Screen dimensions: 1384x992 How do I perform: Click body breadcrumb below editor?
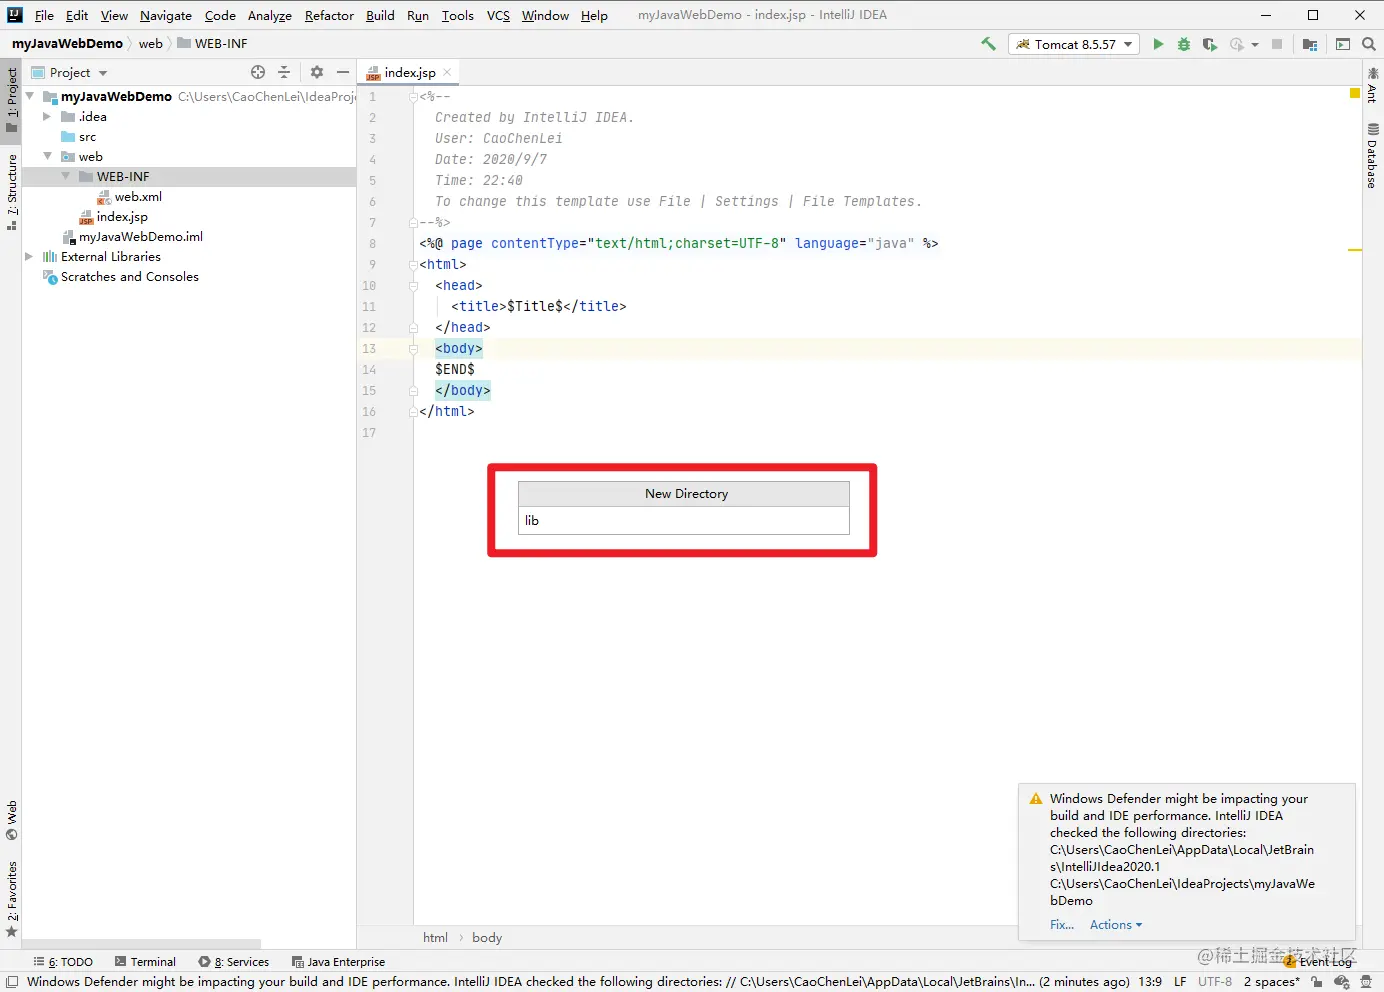[x=487, y=937]
